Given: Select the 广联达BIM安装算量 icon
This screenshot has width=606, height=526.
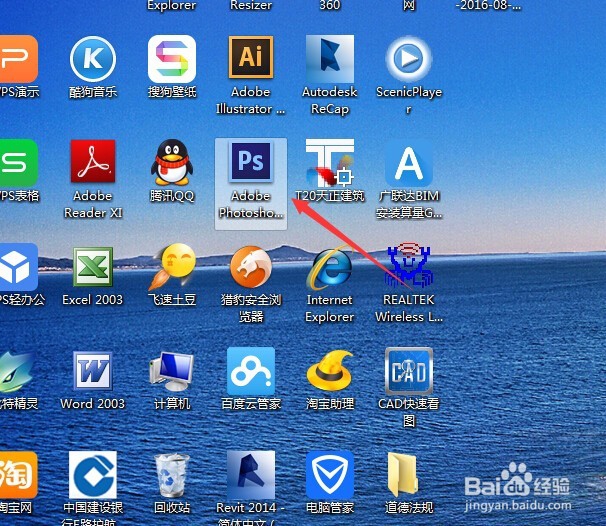Looking at the screenshot, I should (x=409, y=163).
